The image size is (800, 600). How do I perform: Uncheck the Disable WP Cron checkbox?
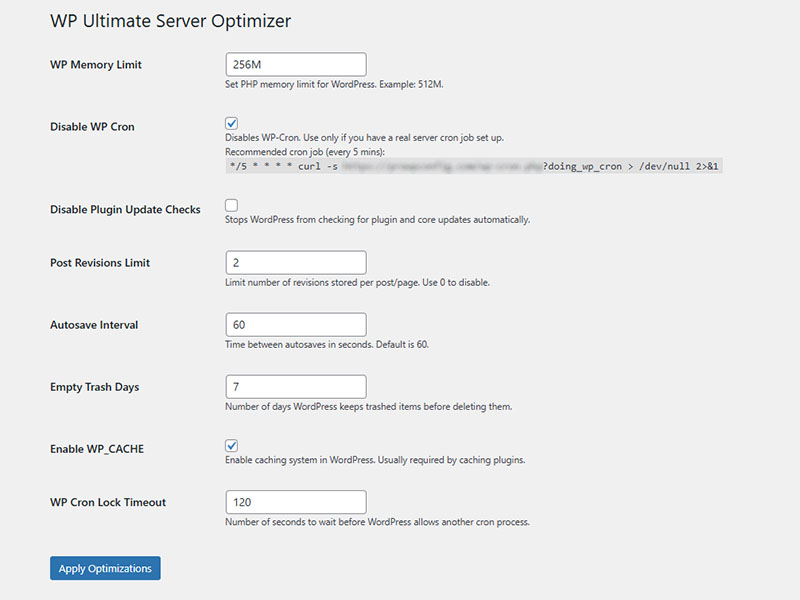tap(232, 123)
